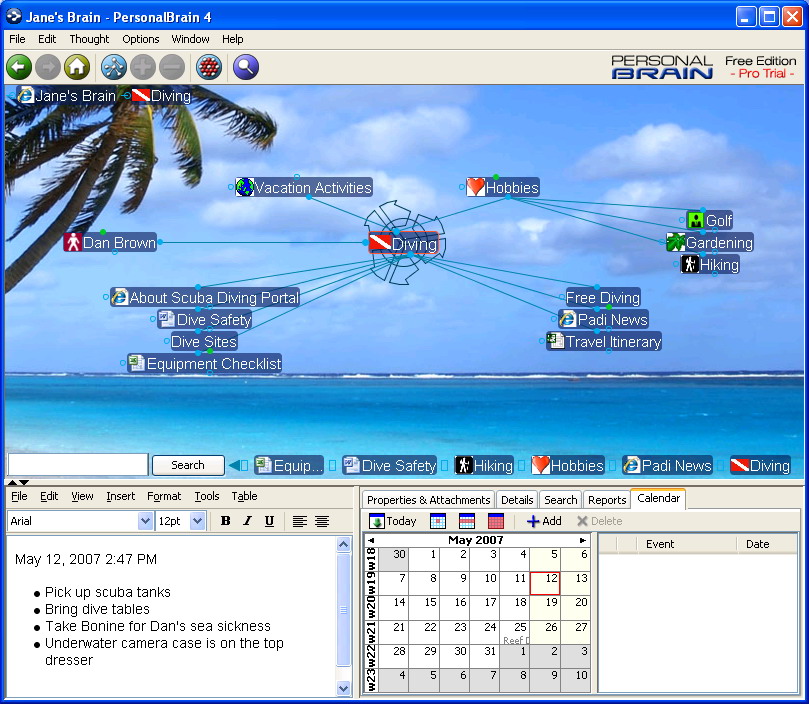
Task: Click the blue network view toolbar icon
Action: (x=114, y=67)
